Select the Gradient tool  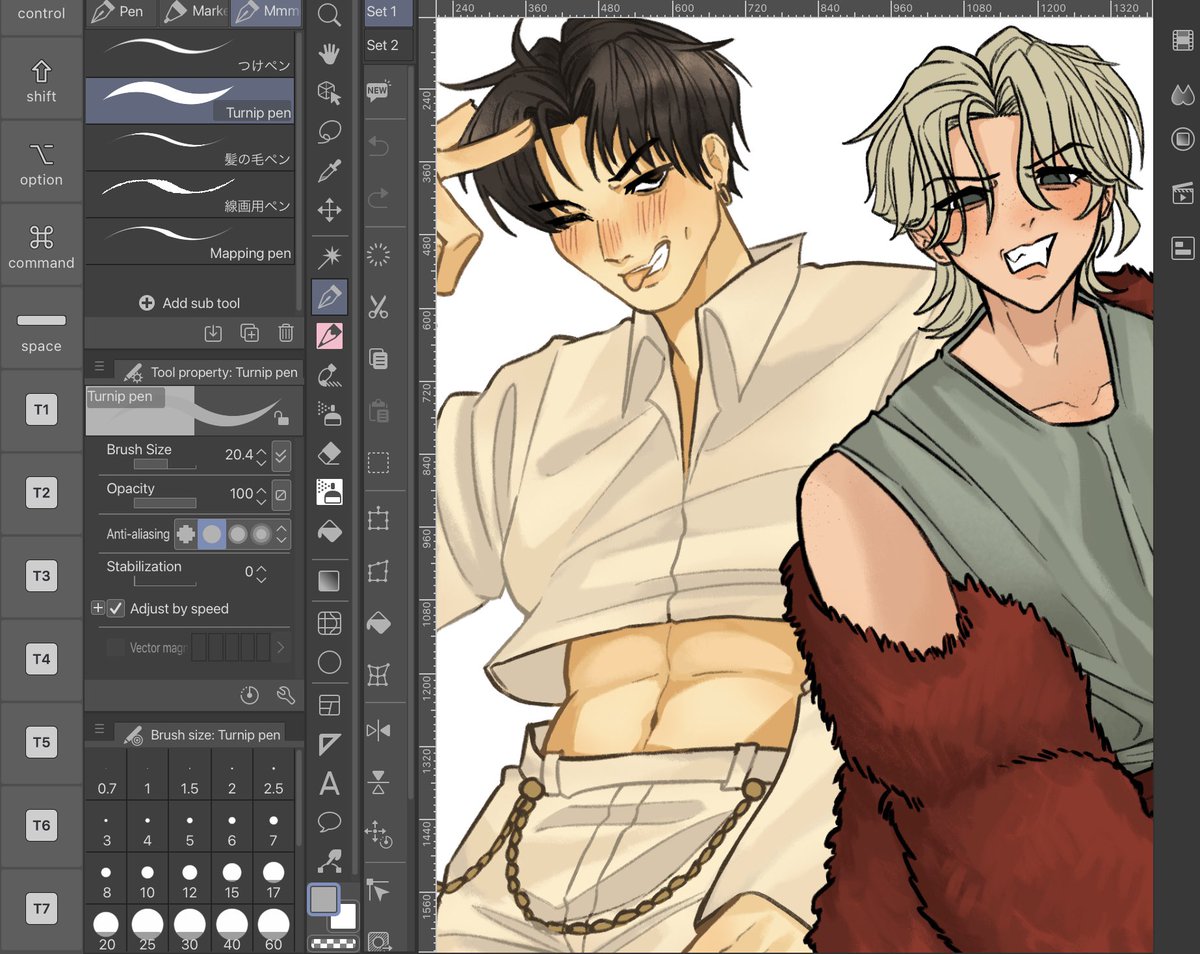pyautogui.click(x=330, y=578)
